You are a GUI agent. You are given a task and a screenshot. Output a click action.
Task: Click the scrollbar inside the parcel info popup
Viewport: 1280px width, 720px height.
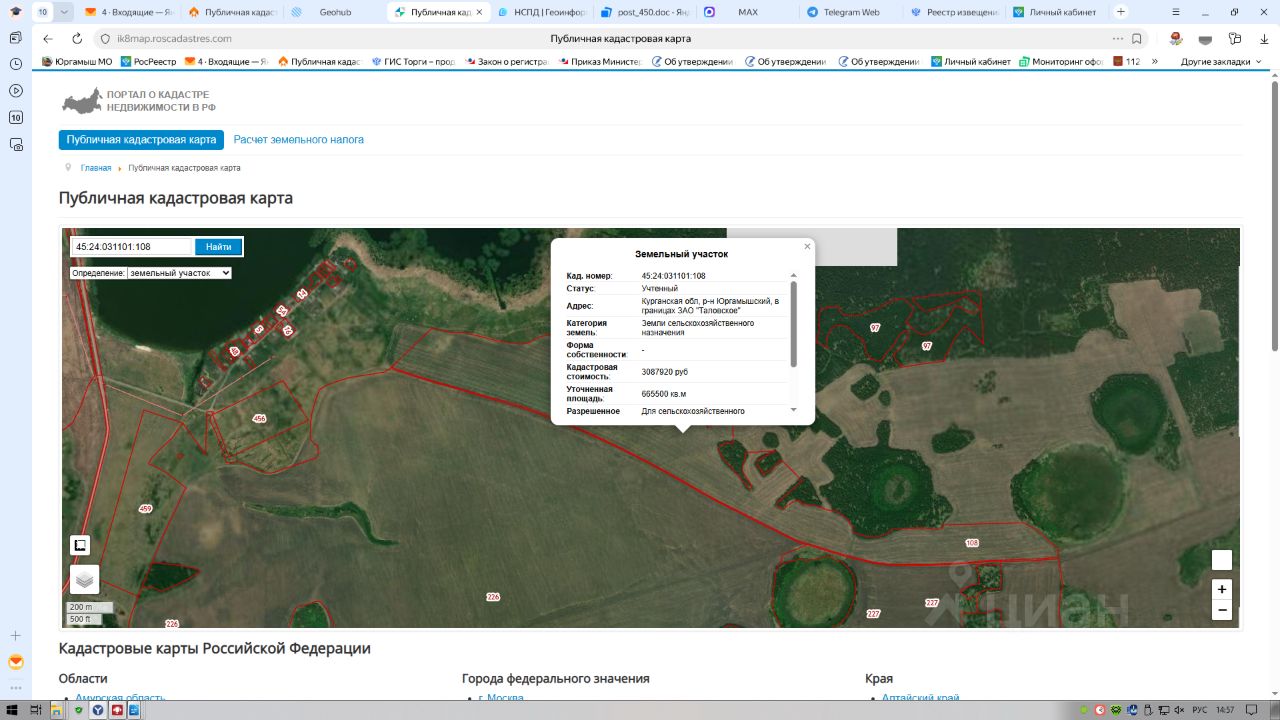(x=794, y=323)
